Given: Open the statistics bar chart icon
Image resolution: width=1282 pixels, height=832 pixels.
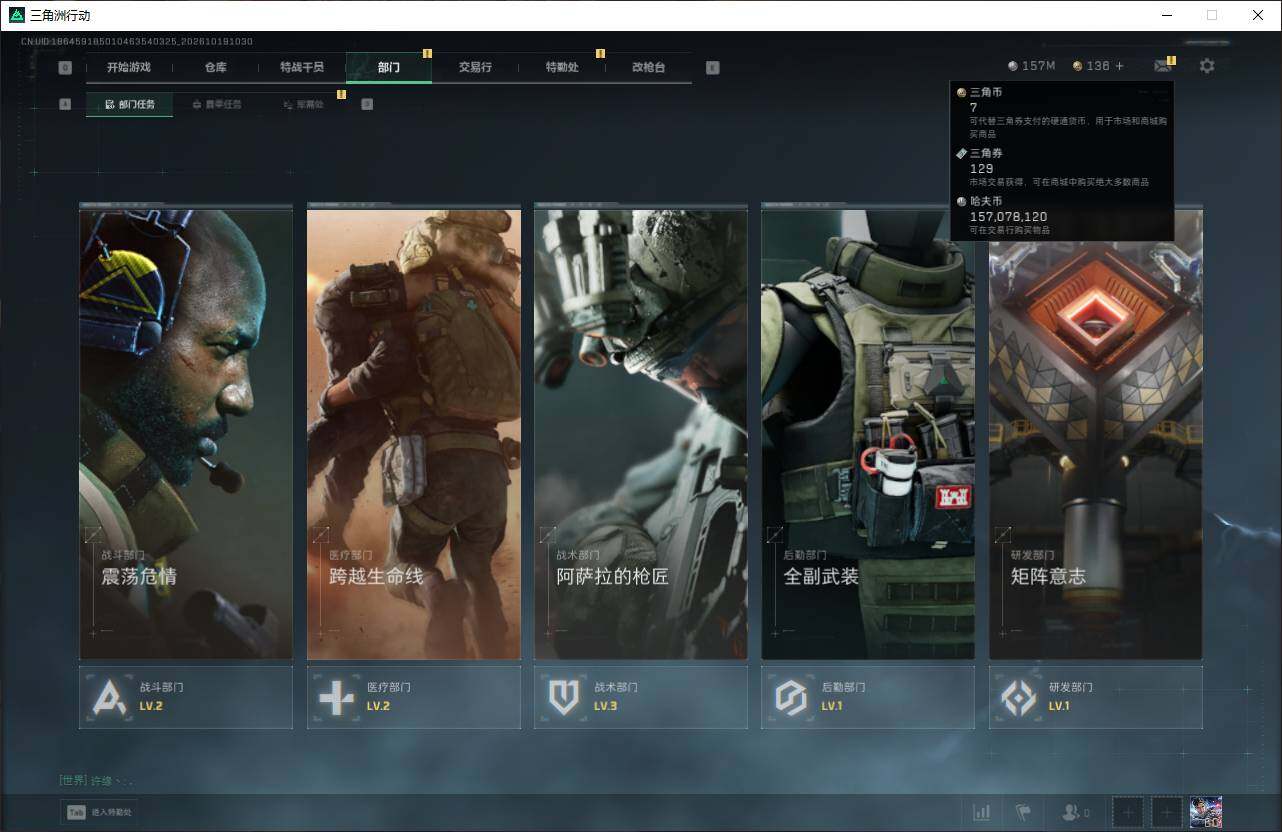Looking at the screenshot, I should [x=982, y=813].
